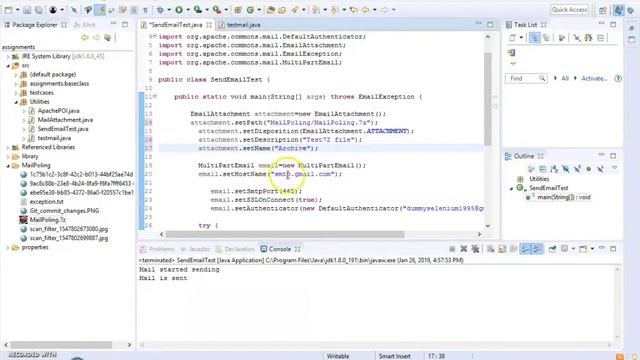Click Package Explorer horizontal scrollbar thumb

pos(61,345)
